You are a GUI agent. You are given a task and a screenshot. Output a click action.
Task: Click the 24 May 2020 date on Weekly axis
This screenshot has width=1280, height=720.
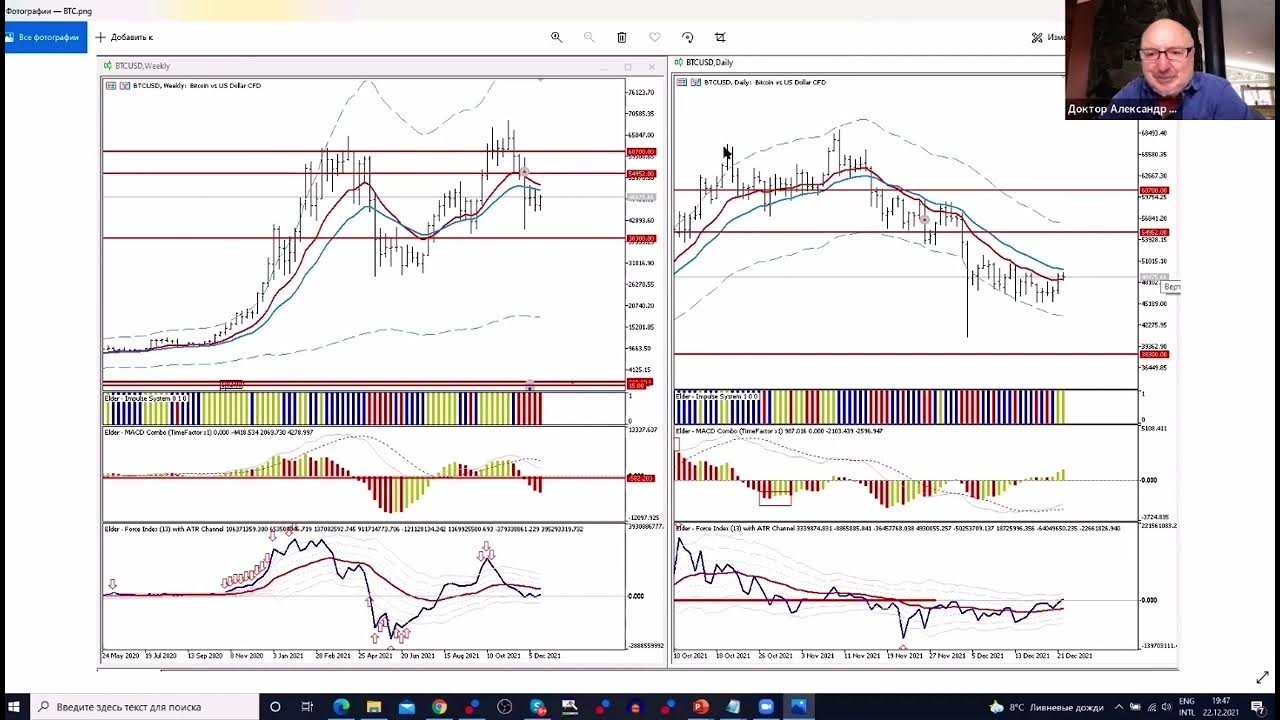click(x=120, y=656)
